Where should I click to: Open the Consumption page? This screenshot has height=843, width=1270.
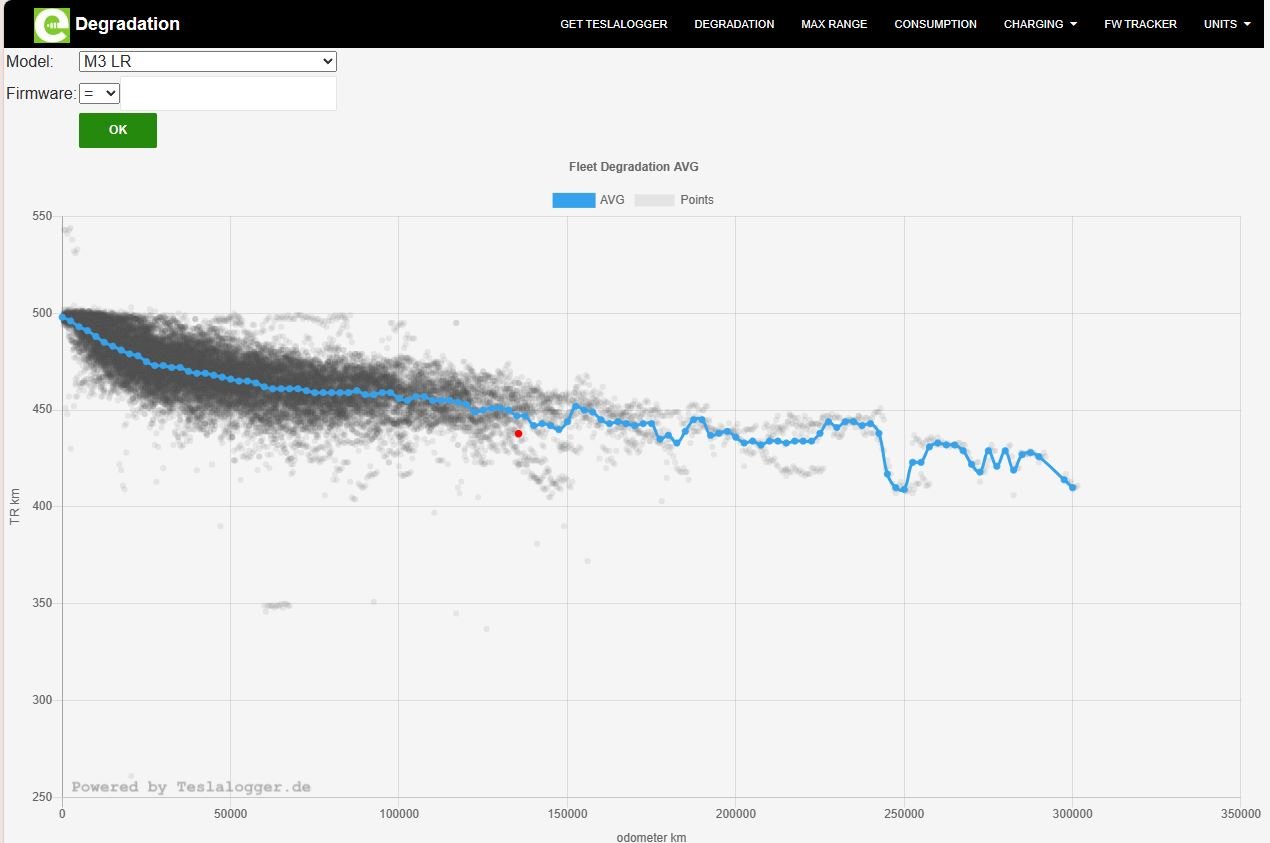(935, 24)
